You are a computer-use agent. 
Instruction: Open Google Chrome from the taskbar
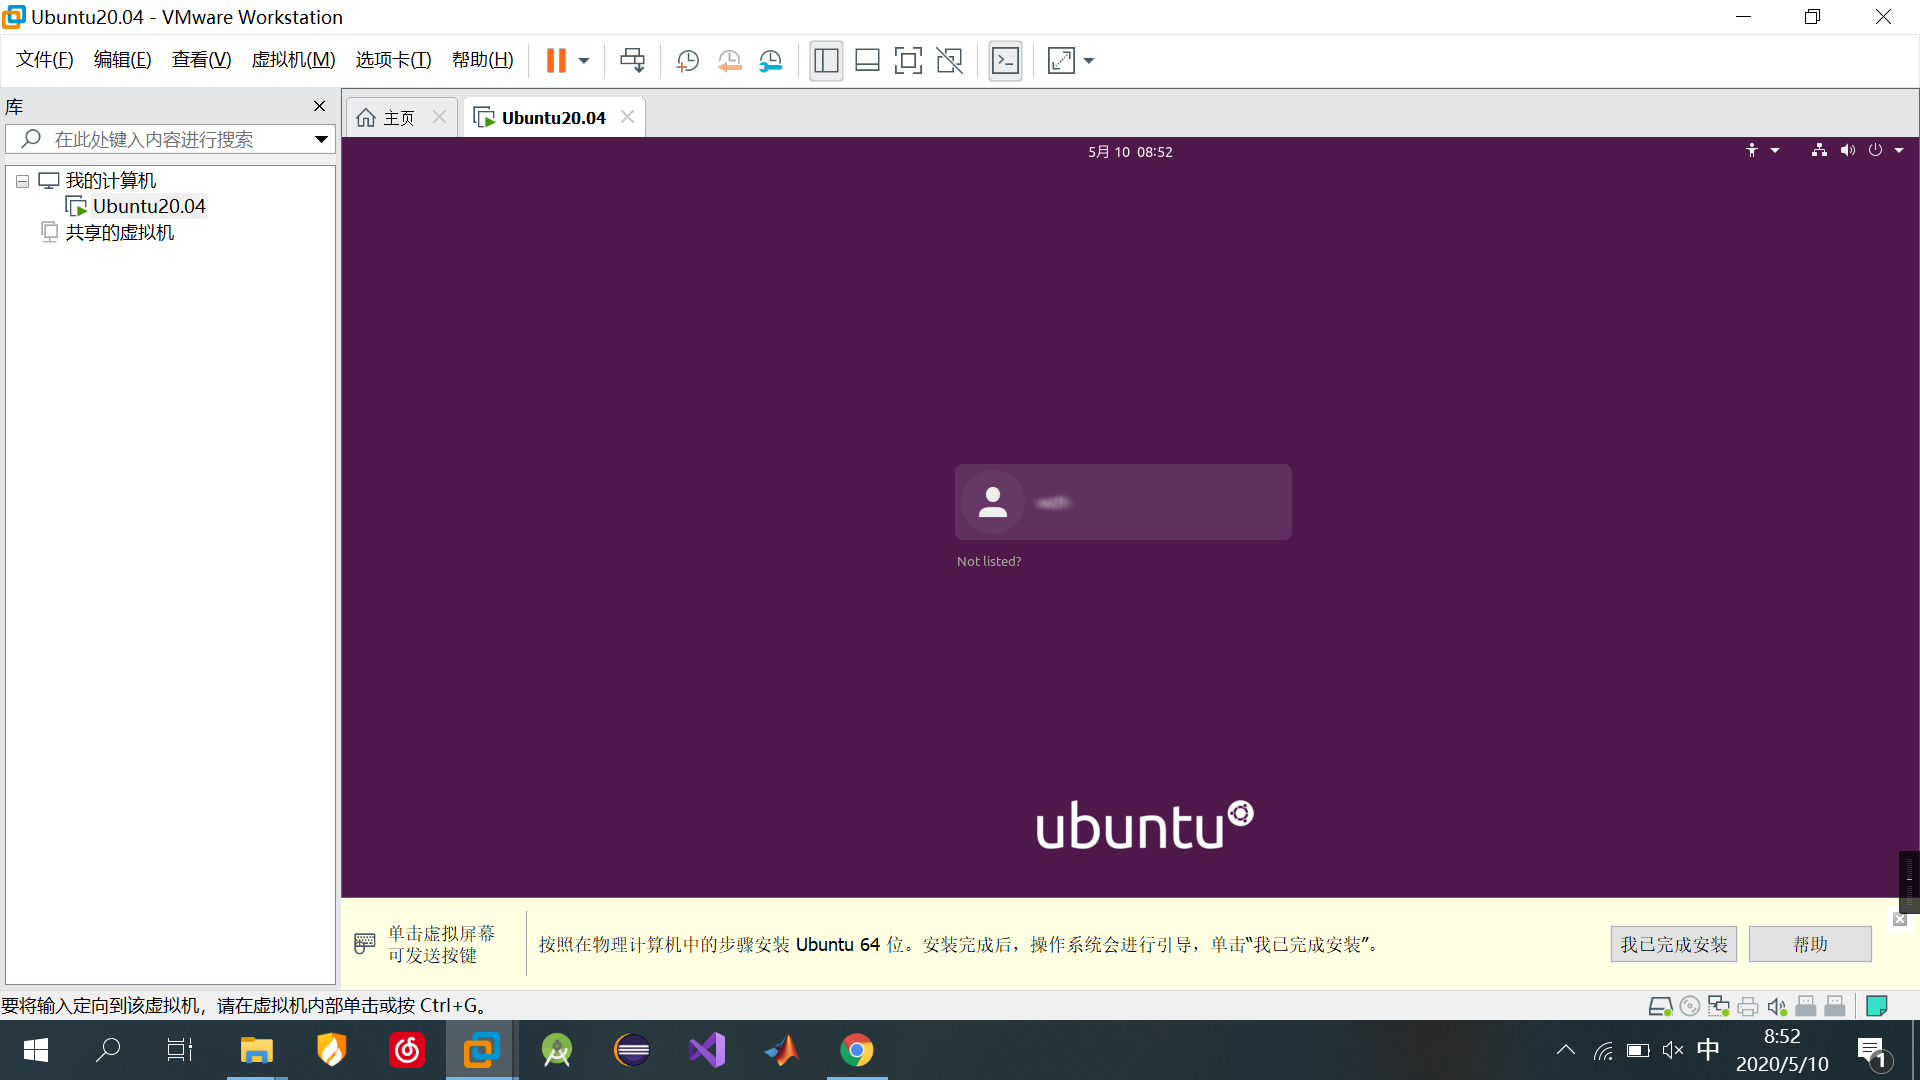tap(857, 1050)
